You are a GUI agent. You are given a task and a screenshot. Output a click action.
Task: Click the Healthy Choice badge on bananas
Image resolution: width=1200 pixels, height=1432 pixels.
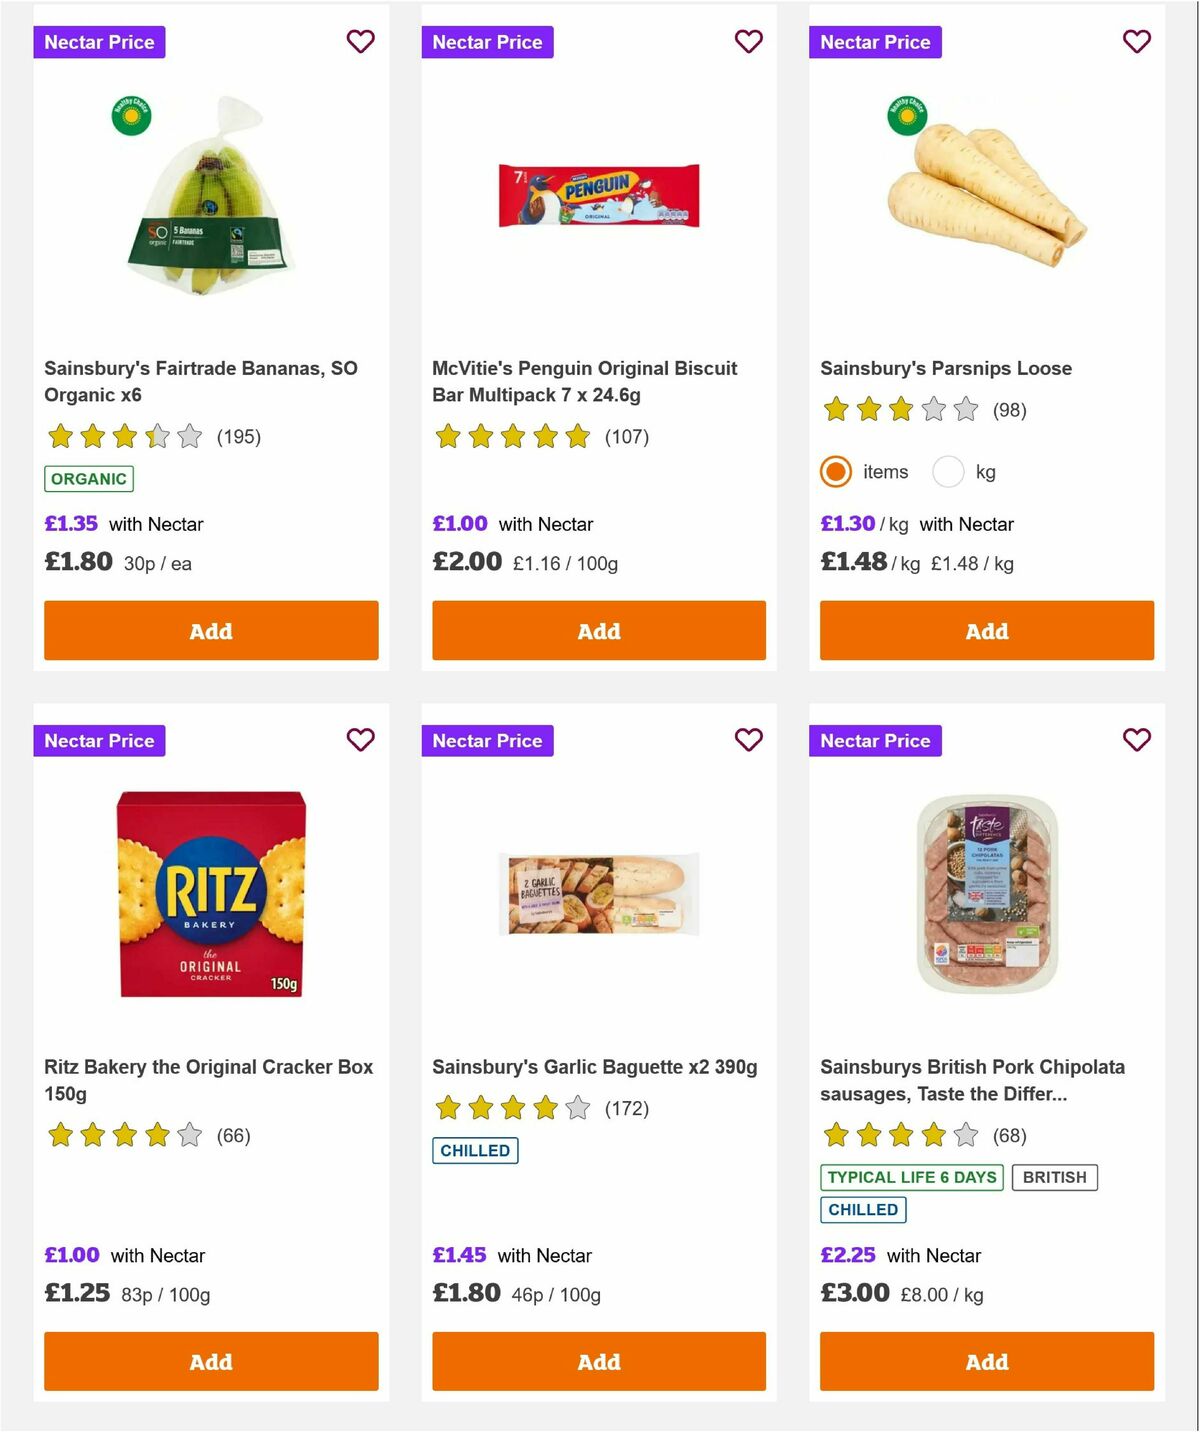pyautogui.click(x=130, y=115)
